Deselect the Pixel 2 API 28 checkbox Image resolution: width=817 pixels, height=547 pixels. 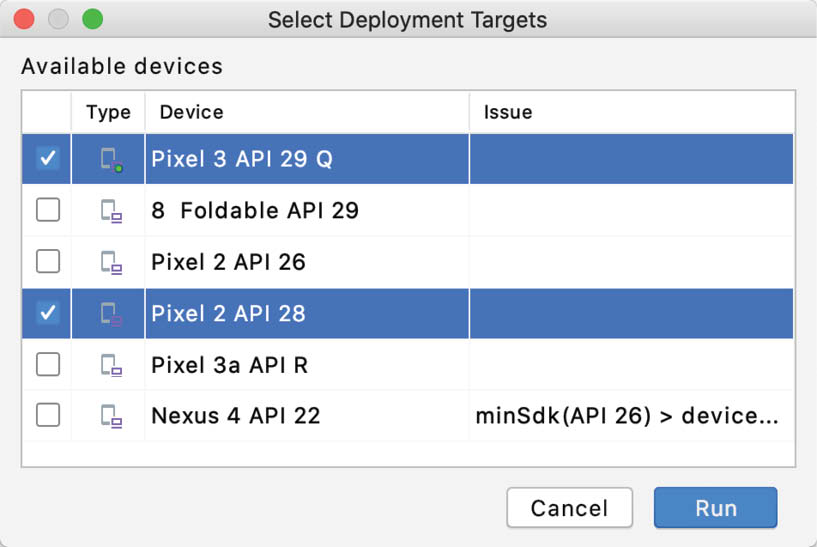tap(47, 313)
